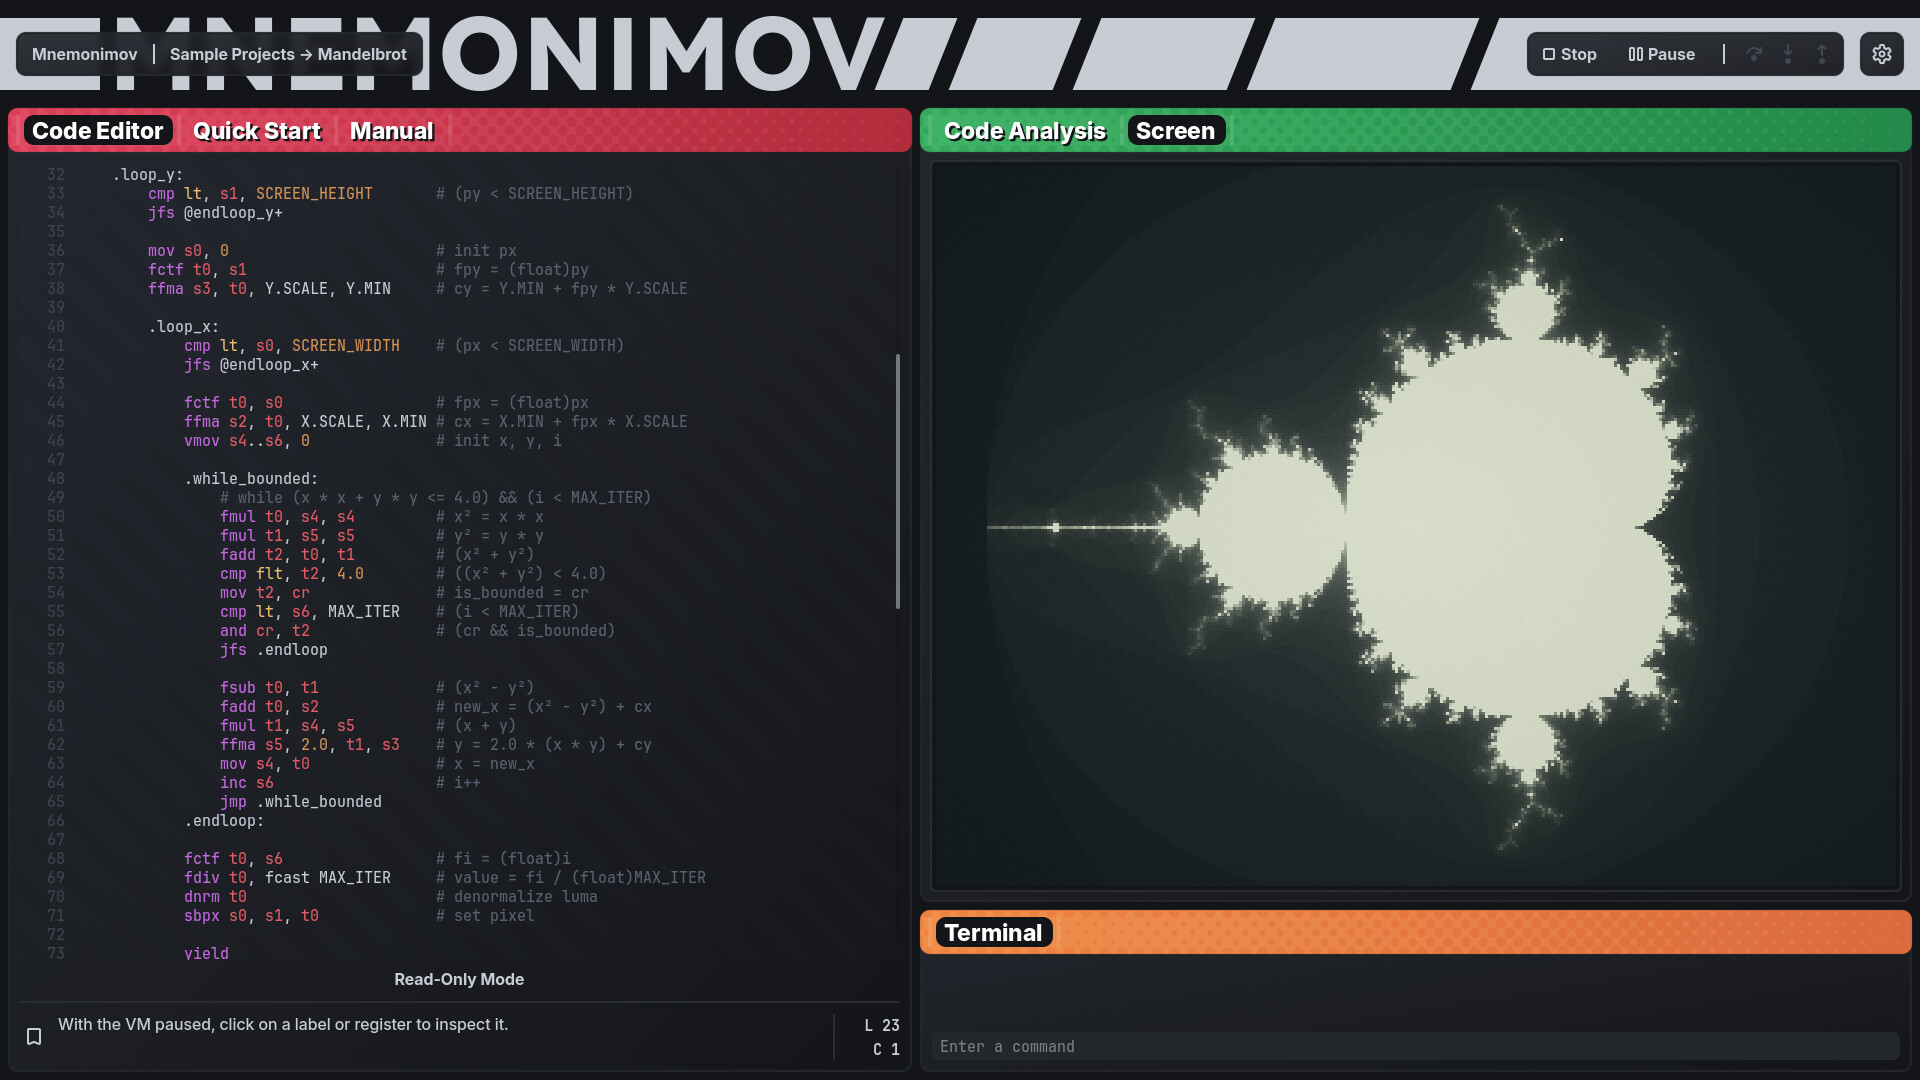Click the L 23 line indicator
Viewport: 1920px width, 1080px height.
point(882,1026)
